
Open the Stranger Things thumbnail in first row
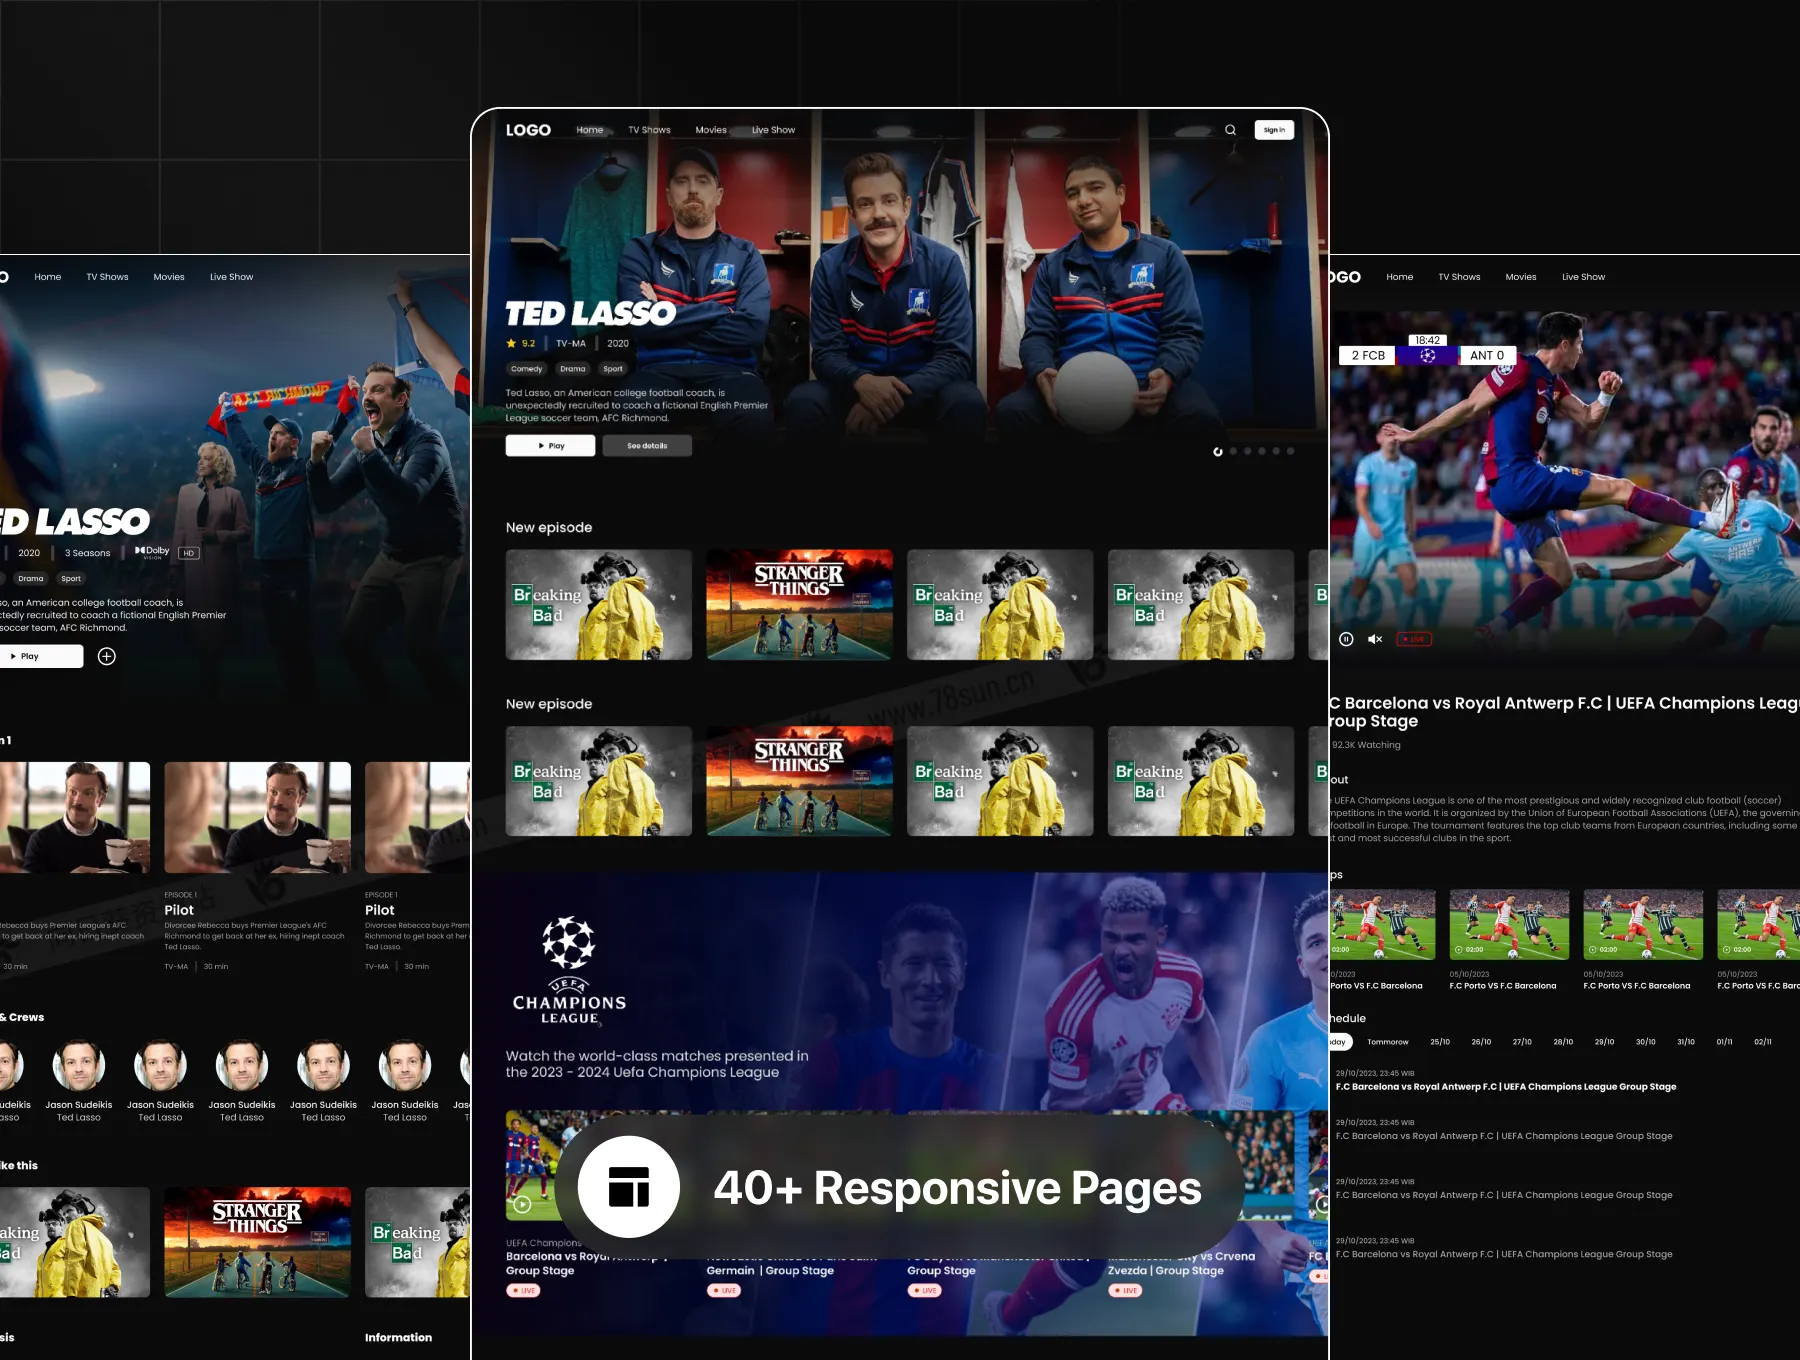coord(799,604)
